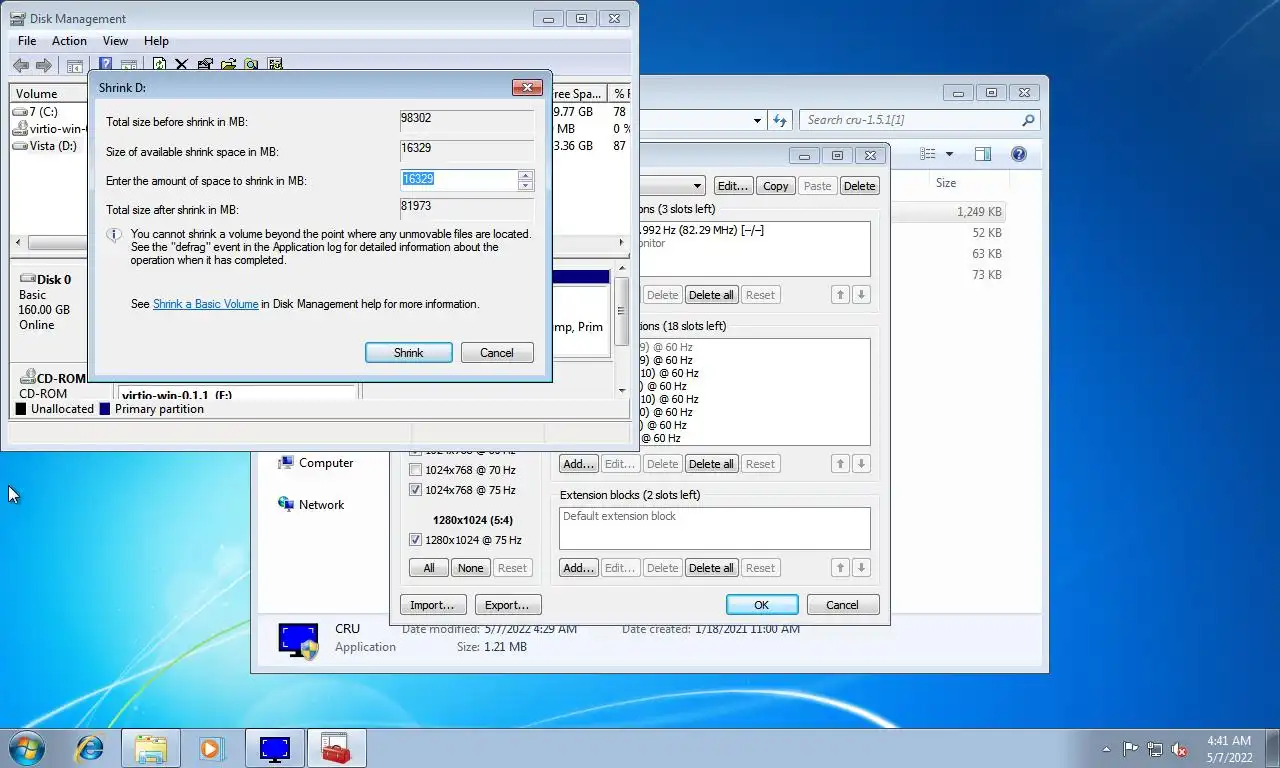Decrease shrink amount with the spinner down arrow

(526, 185)
